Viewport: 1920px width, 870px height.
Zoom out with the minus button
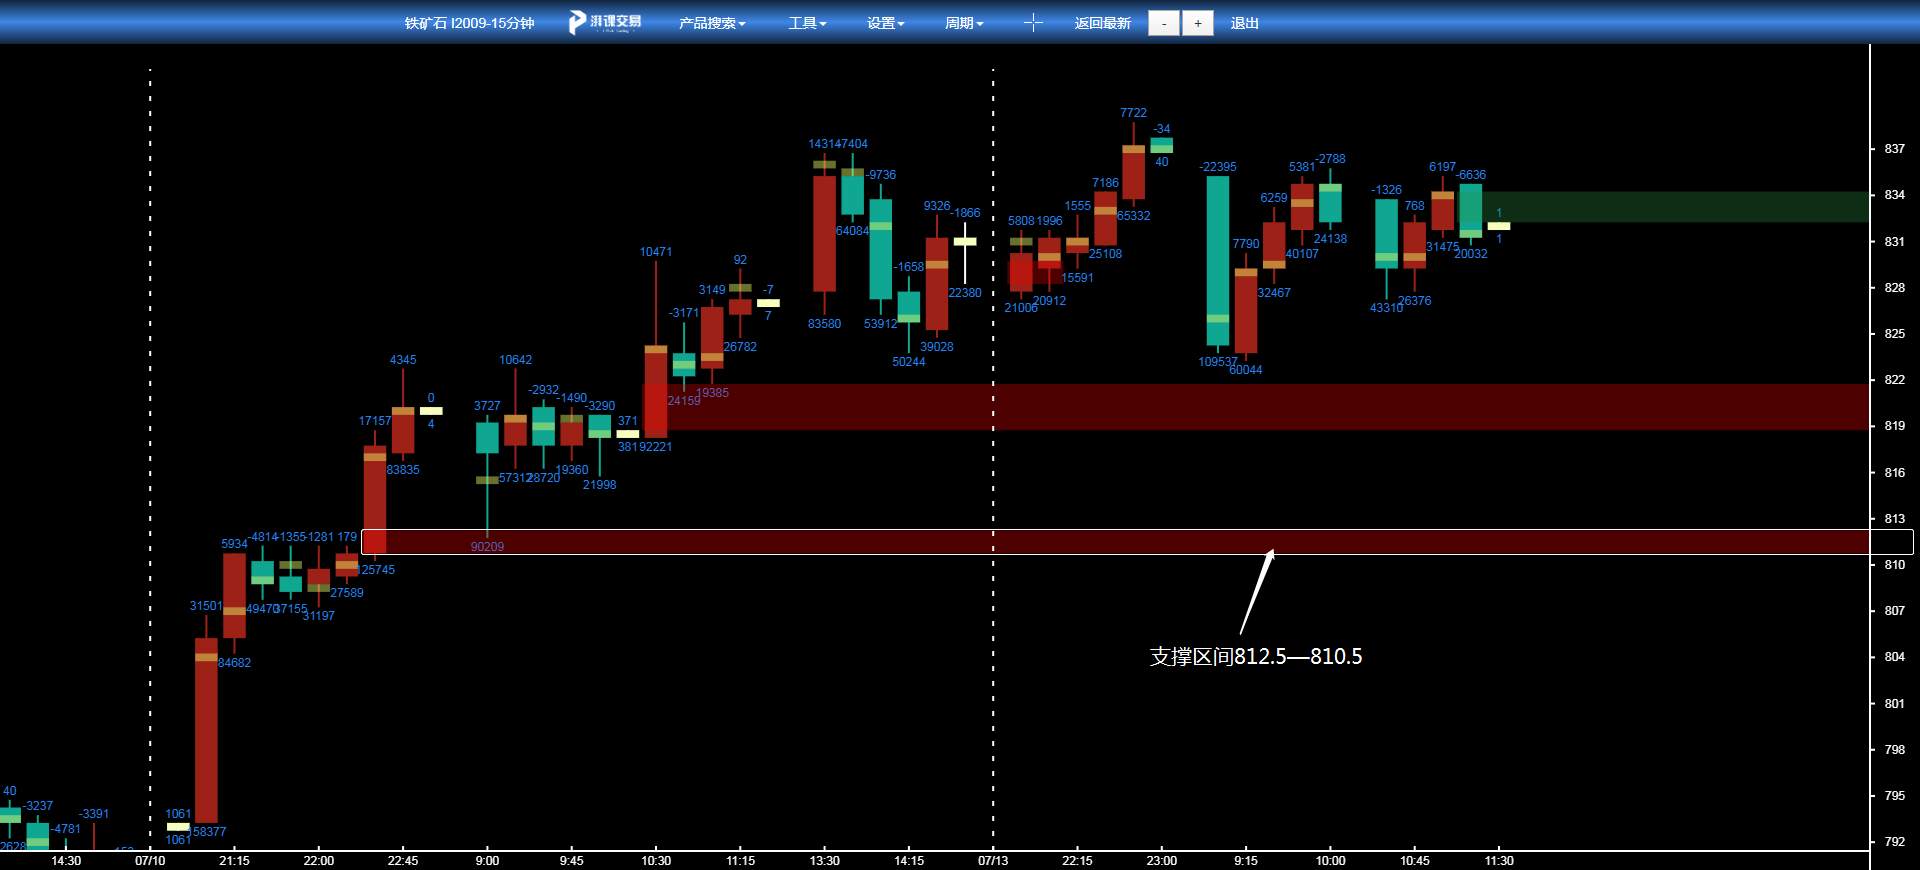click(1164, 23)
